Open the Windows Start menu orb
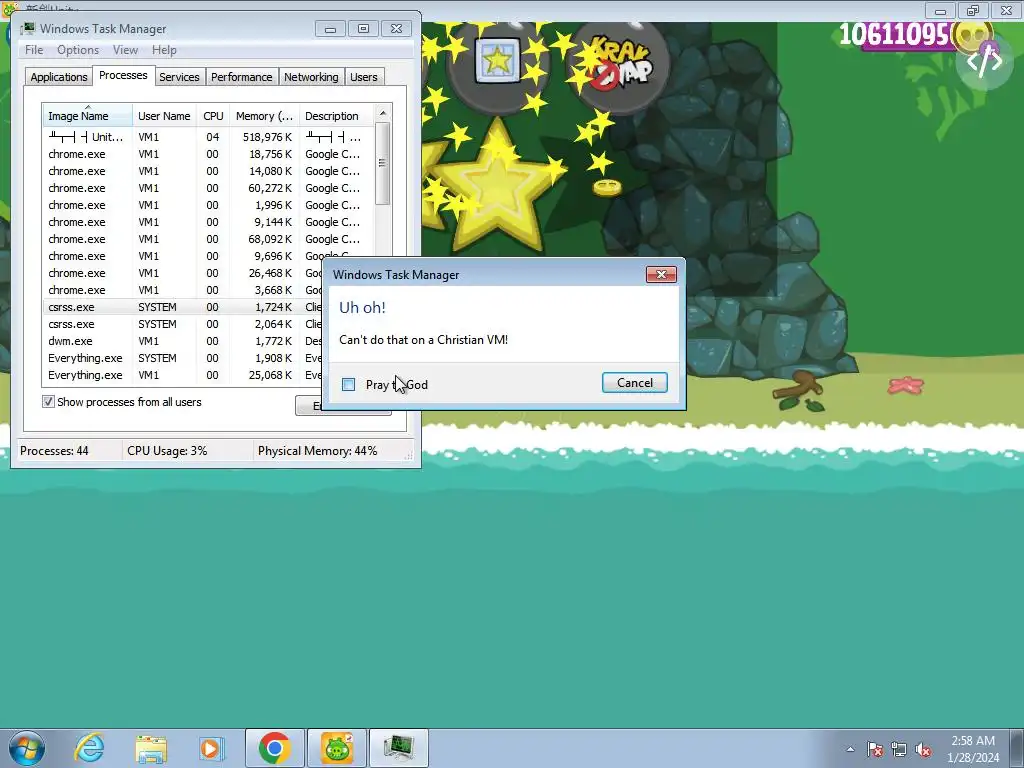This screenshot has width=1024, height=768. click(26, 748)
